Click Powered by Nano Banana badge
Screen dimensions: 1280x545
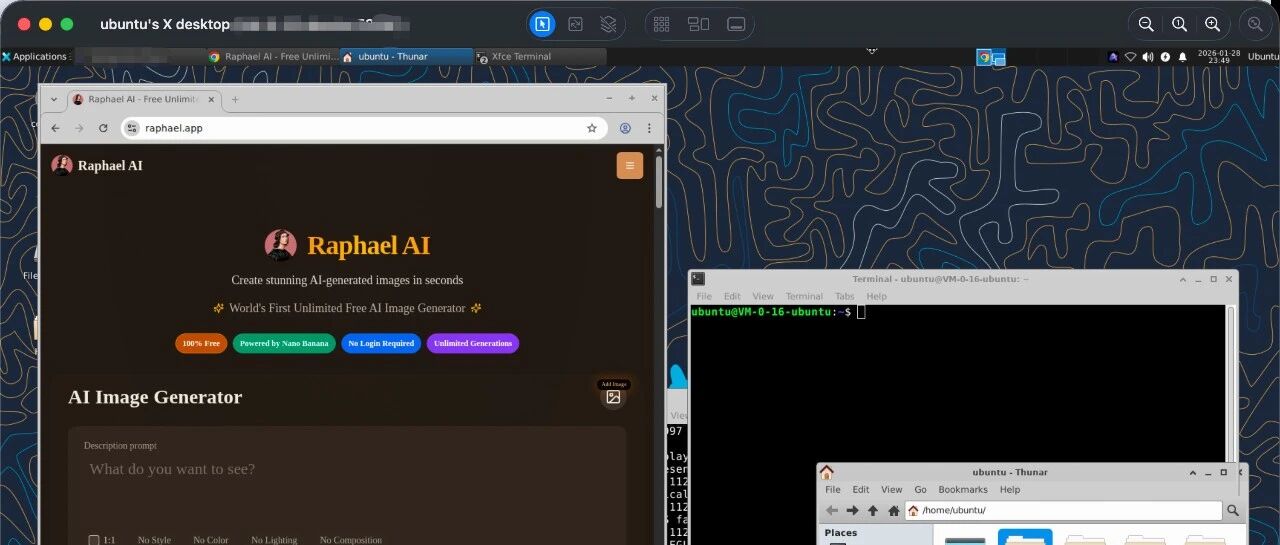(284, 344)
